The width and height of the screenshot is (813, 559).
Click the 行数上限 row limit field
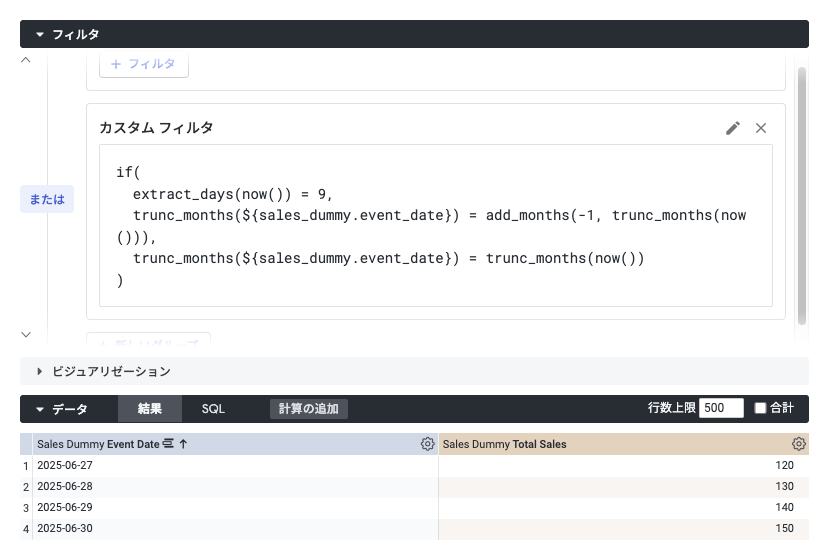point(720,408)
